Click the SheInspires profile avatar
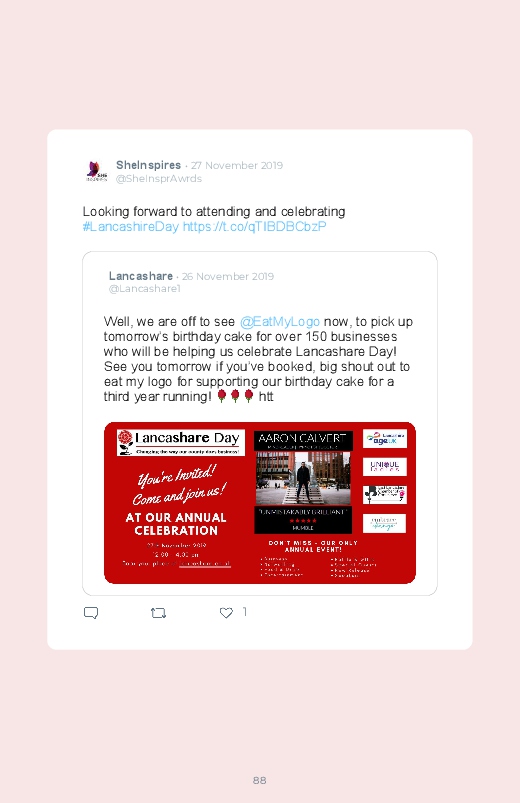Viewport: 520px width, 803px height. pyautogui.click(x=97, y=171)
